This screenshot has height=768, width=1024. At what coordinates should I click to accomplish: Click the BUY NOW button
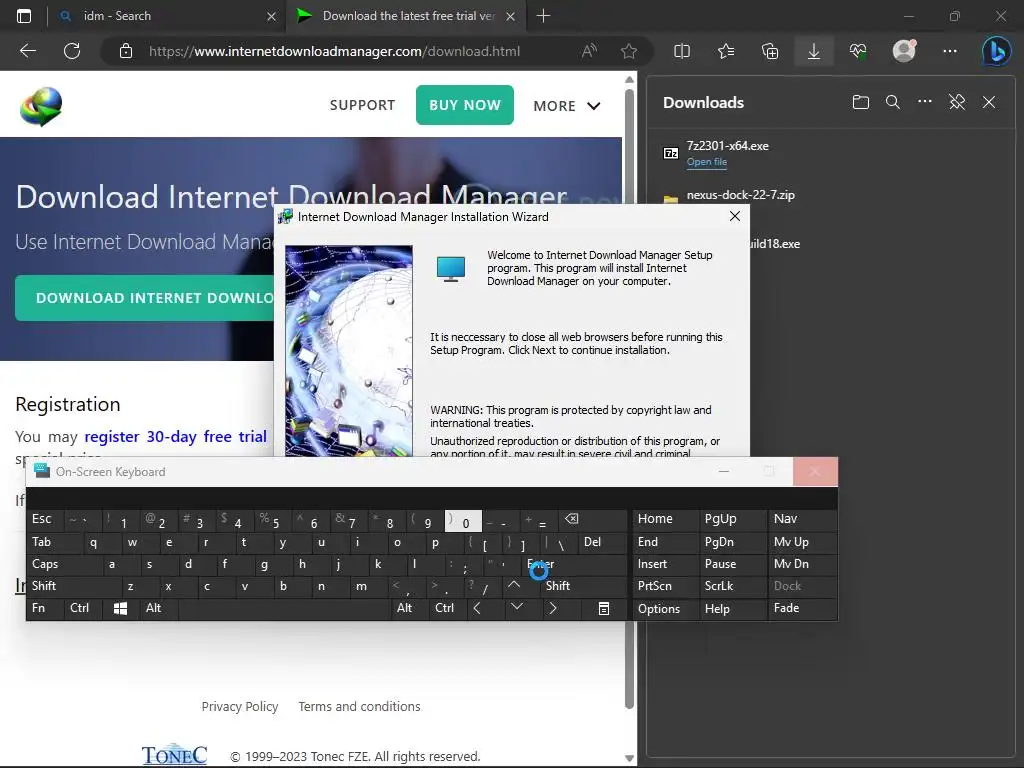(464, 105)
